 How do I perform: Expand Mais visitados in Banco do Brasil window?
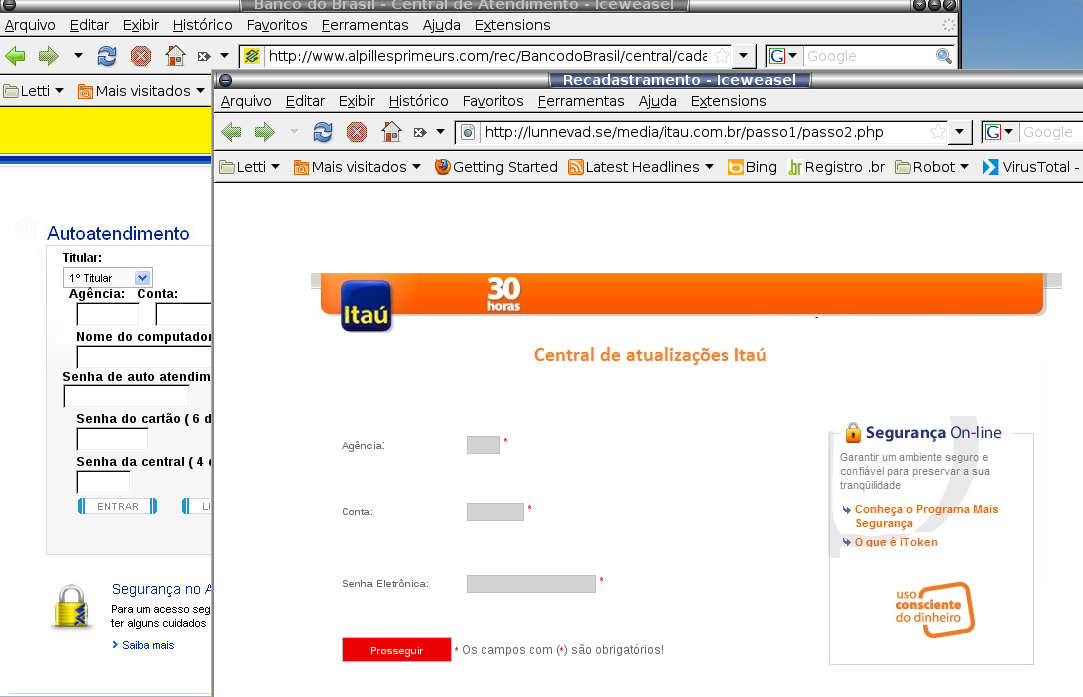click(142, 91)
